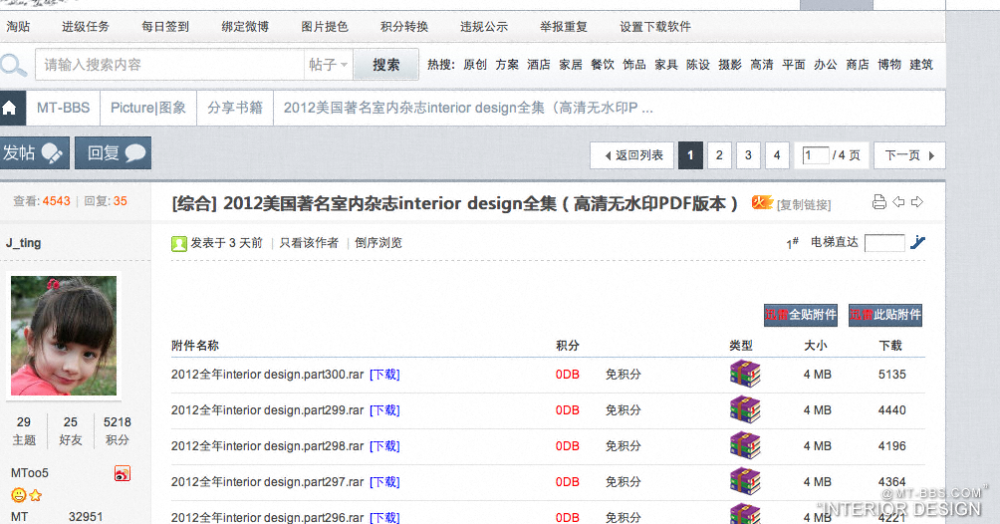Click hot search term 酒店
This screenshot has width=1000, height=524.
(539, 64)
